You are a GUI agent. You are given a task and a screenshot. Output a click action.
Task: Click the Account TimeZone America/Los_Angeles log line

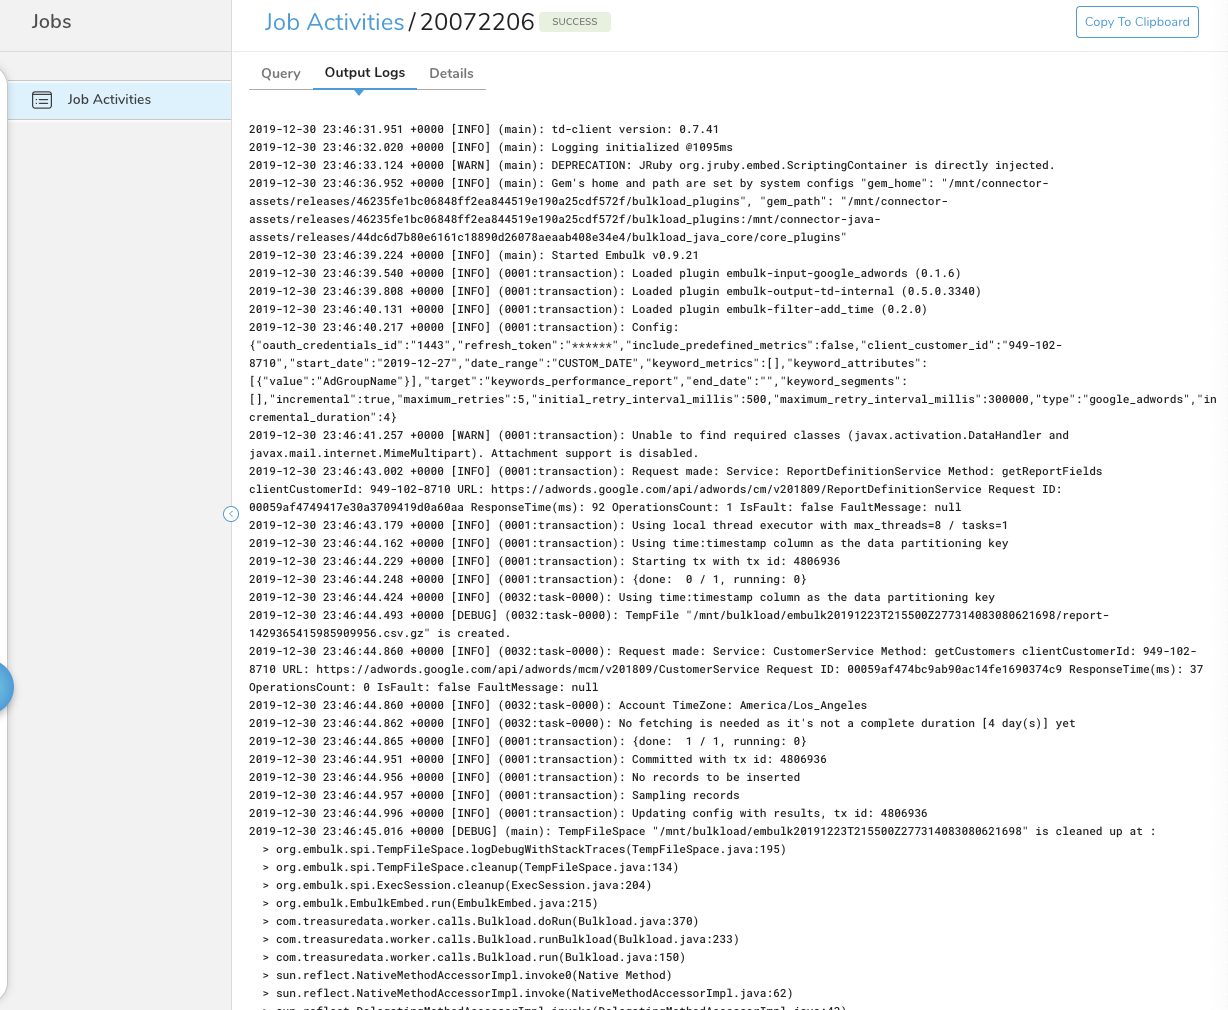pos(558,705)
